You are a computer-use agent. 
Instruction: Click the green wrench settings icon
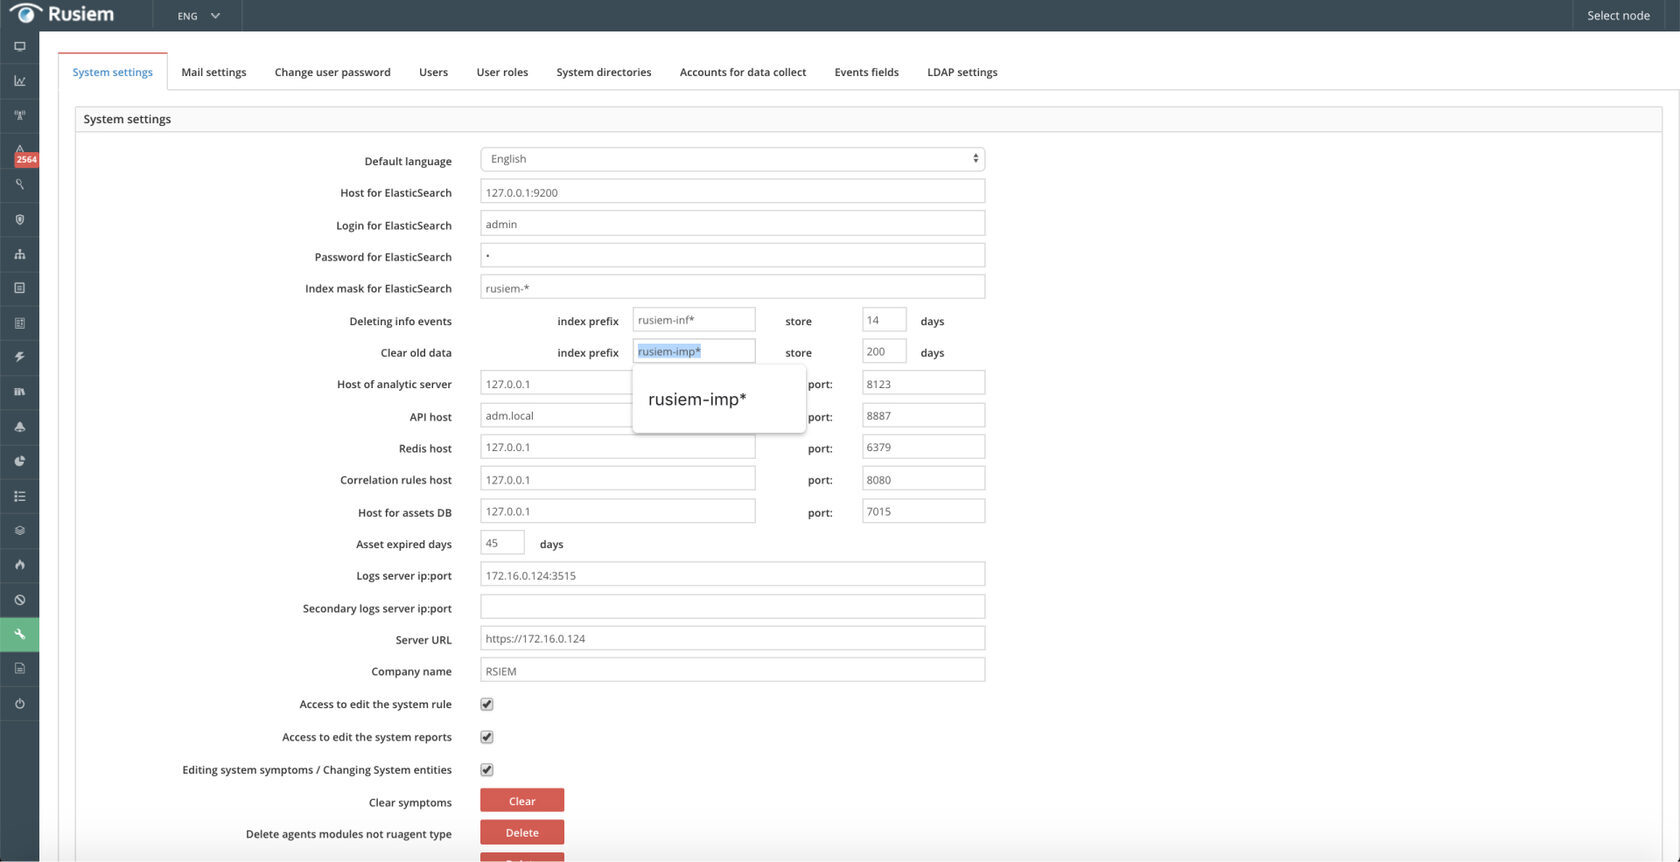[x=19, y=634]
